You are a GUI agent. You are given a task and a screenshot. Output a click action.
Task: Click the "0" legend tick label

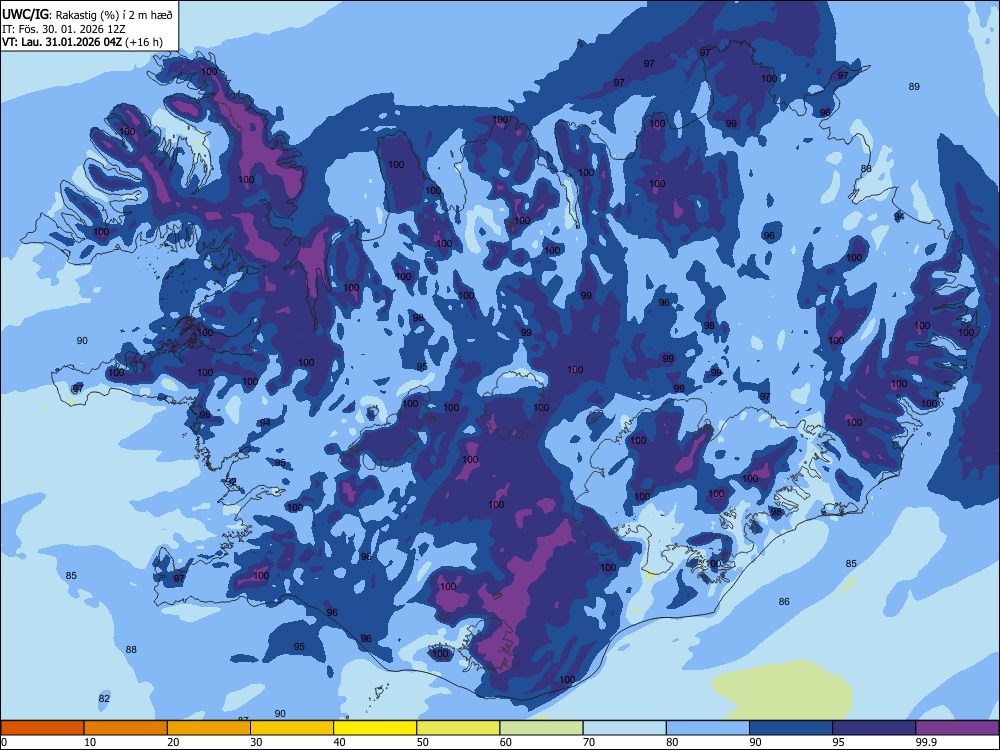[4, 742]
